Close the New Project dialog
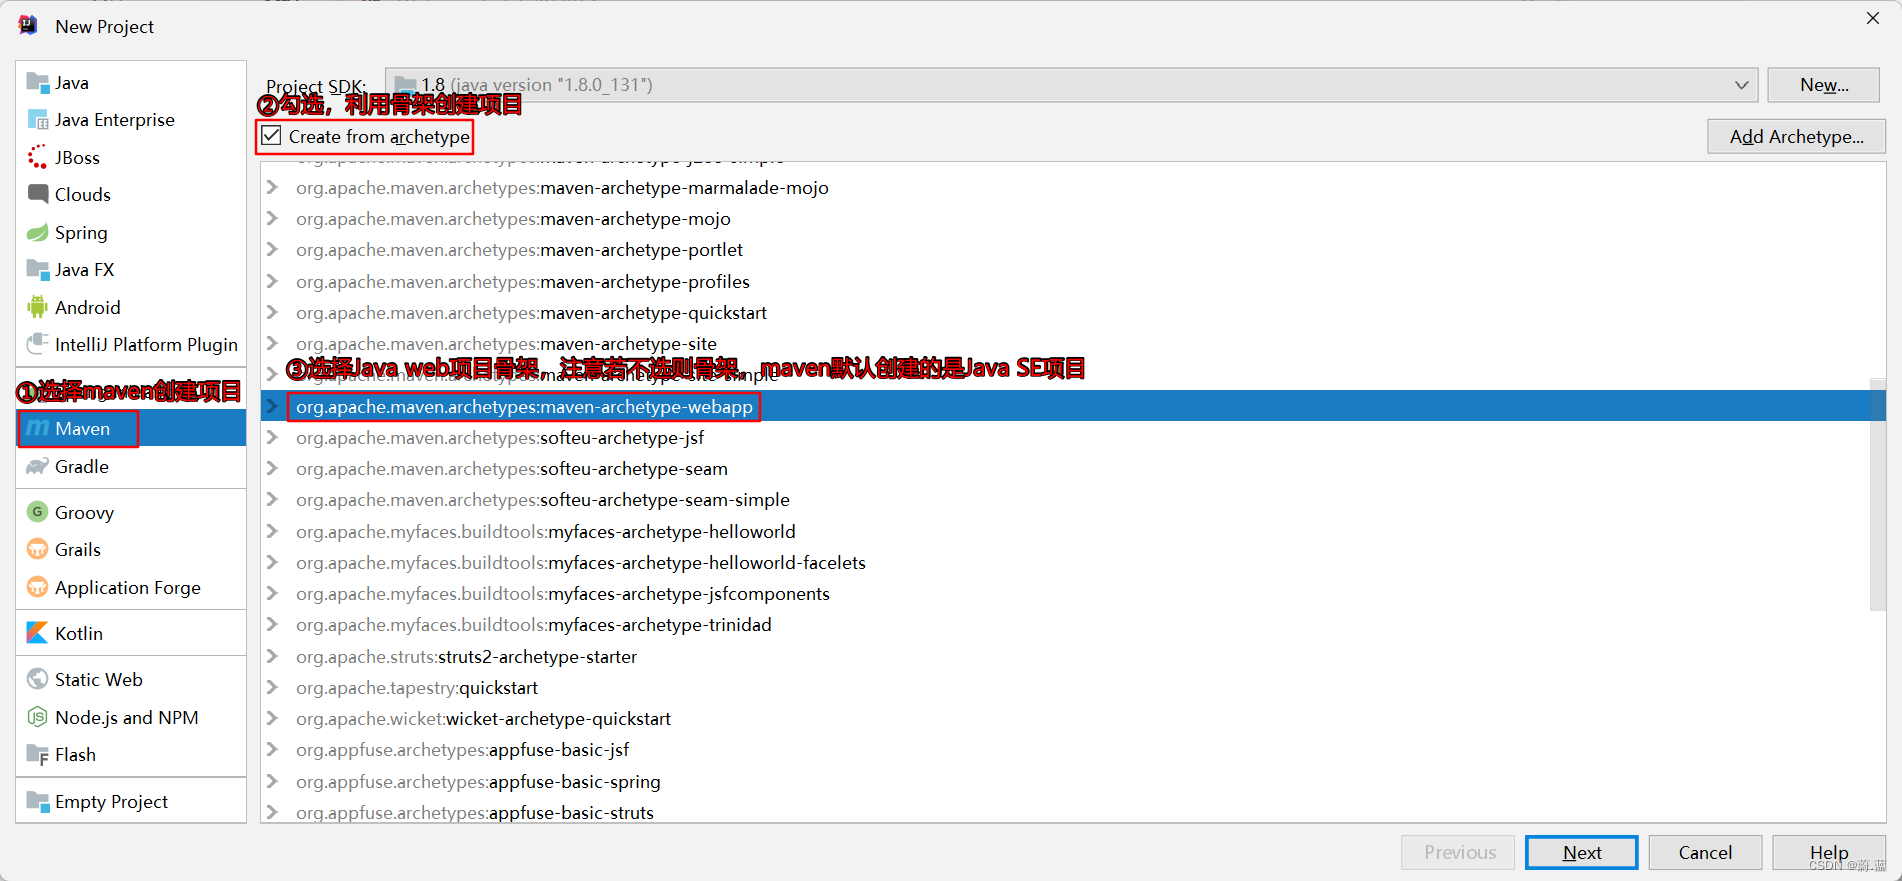Screen dimensions: 1902x881 click(1873, 18)
